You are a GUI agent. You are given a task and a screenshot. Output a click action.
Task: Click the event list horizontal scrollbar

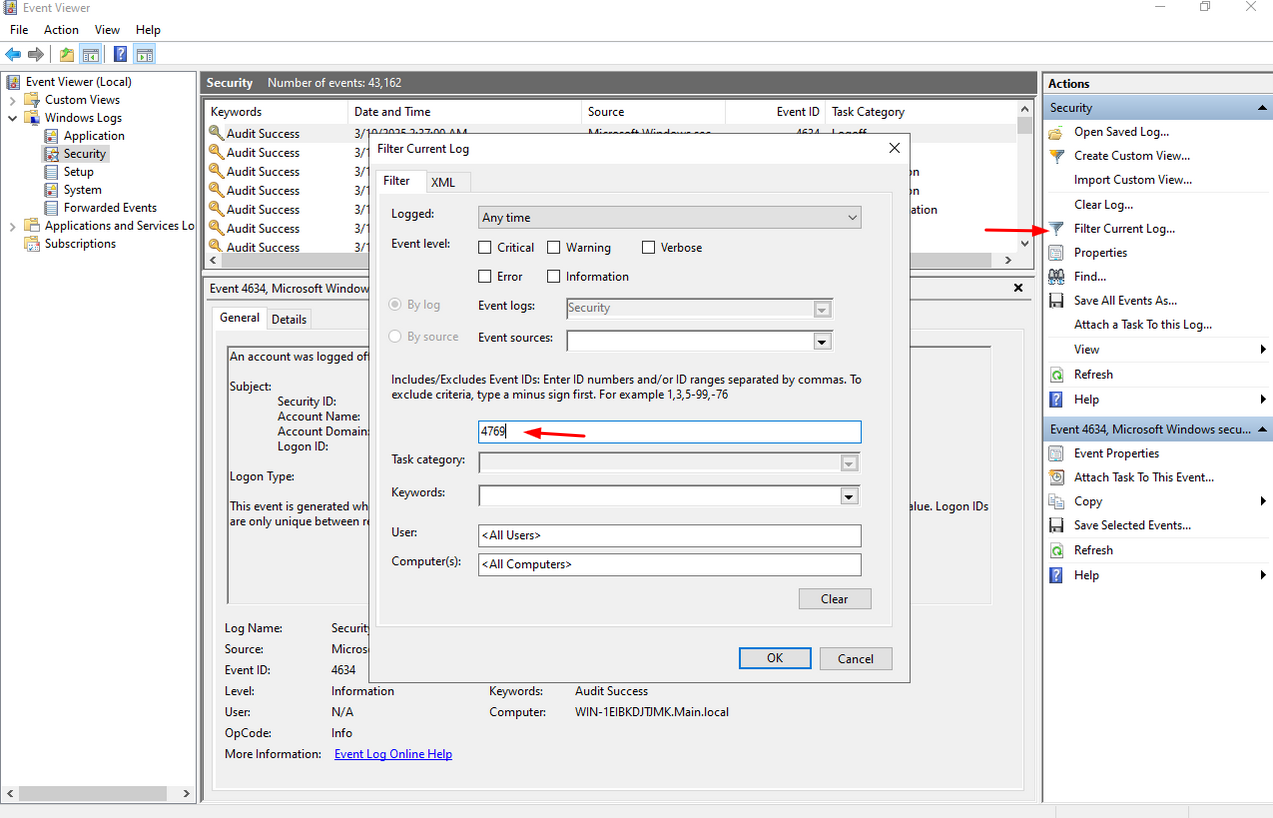click(x=610, y=260)
